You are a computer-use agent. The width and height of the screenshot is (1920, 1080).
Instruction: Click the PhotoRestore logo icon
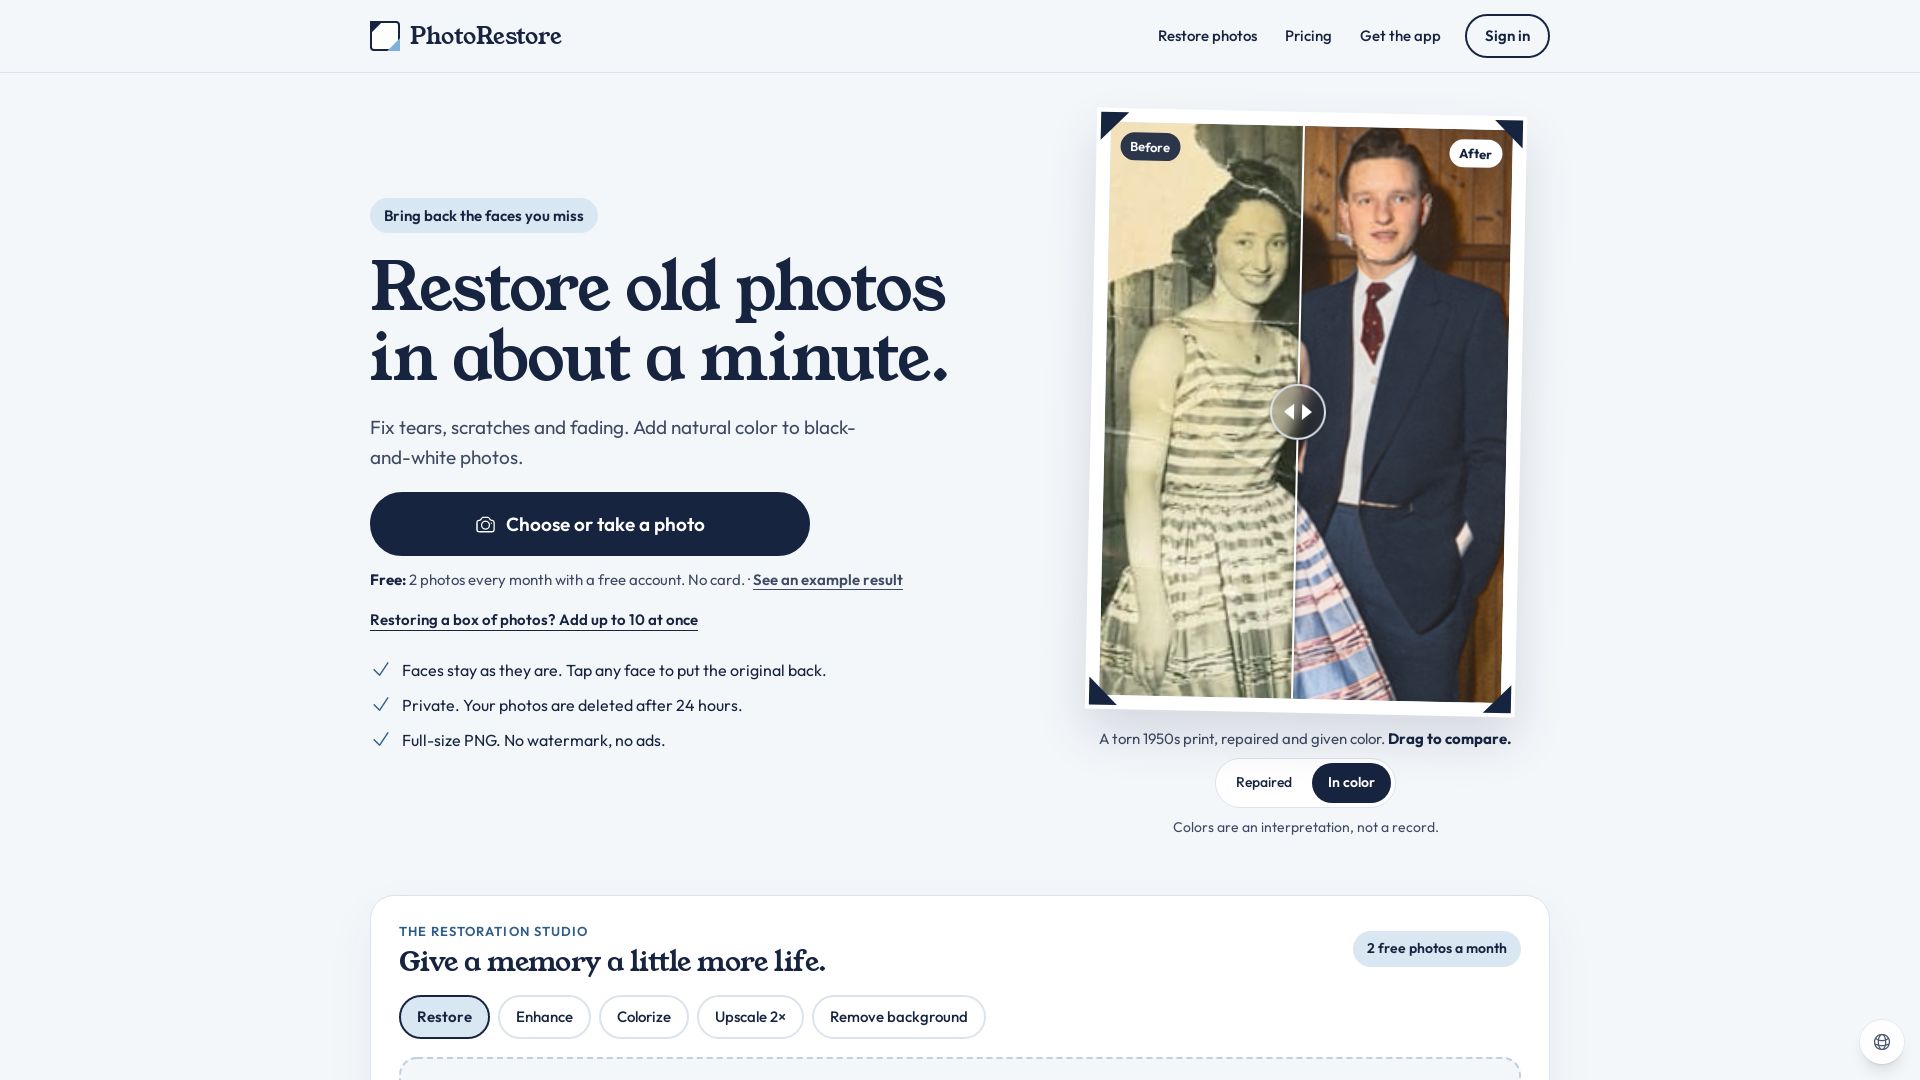(385, 36)
